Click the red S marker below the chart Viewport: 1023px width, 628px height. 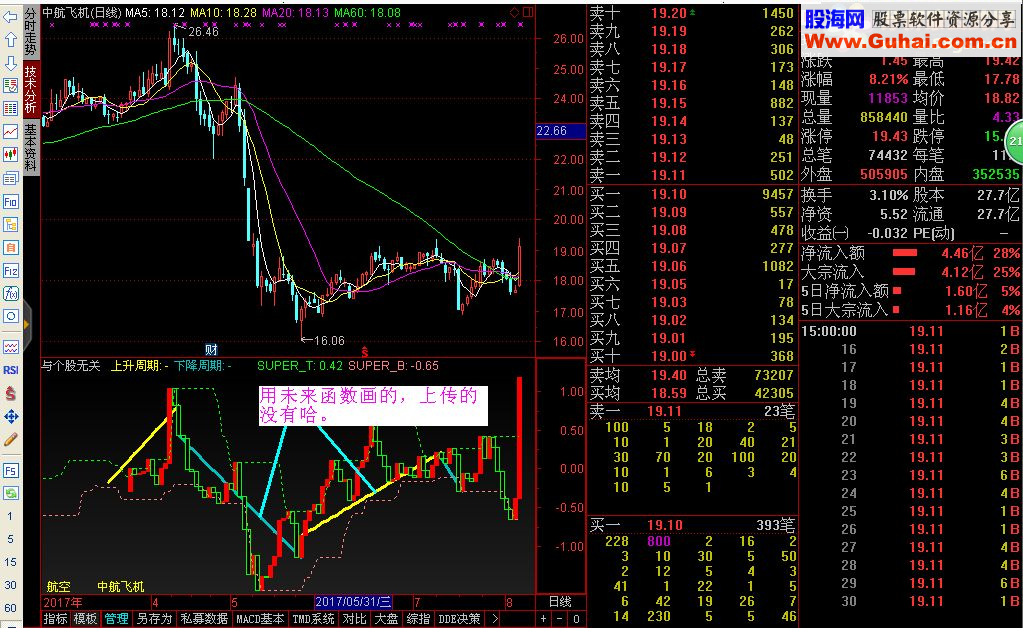[x=364, y=352]
